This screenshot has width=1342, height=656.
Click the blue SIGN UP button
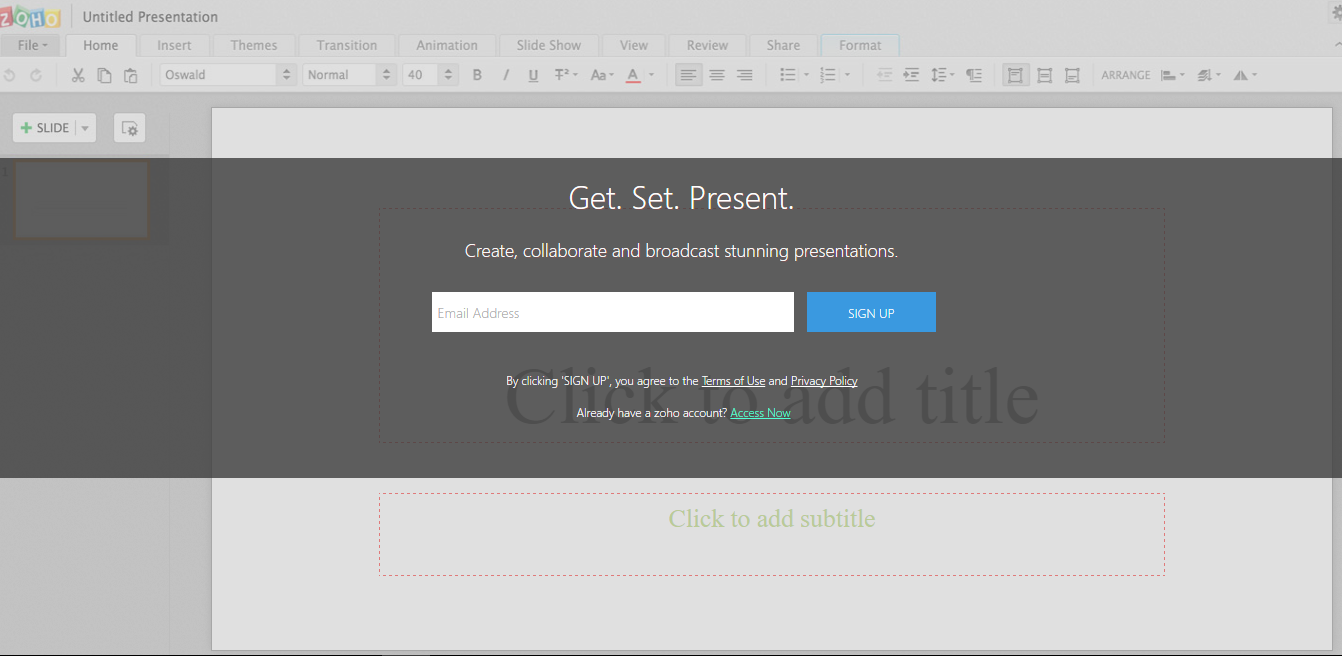coord(871,312)
